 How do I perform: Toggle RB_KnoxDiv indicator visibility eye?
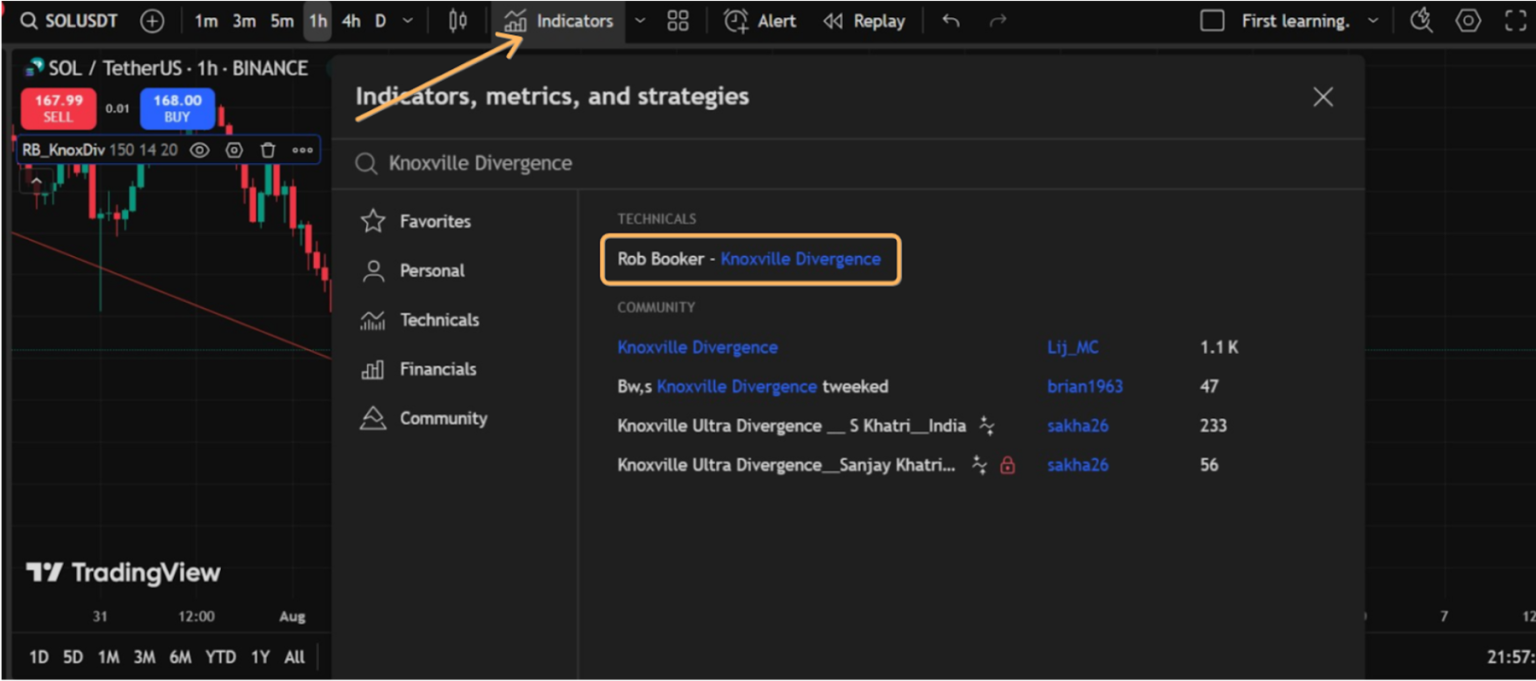pos(200,150)
